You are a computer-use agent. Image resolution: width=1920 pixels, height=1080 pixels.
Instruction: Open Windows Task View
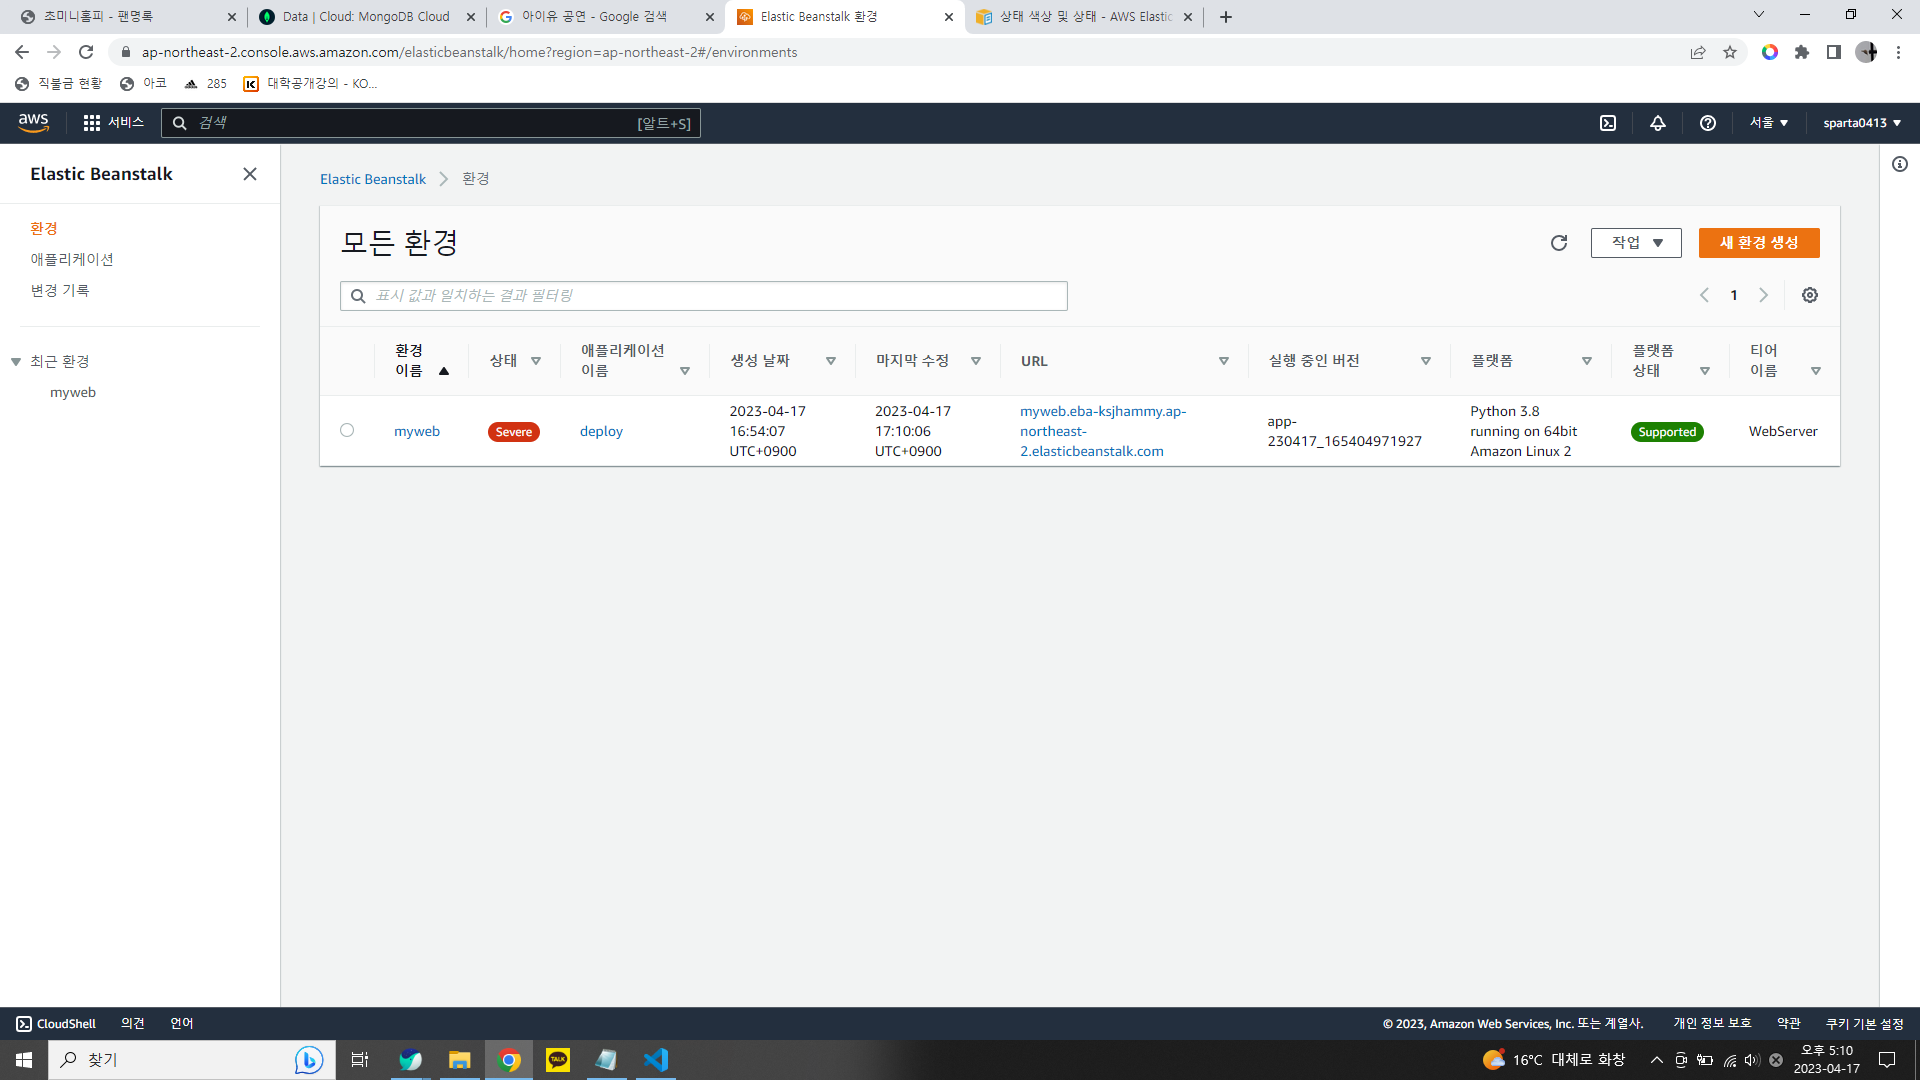[360, 1060]
